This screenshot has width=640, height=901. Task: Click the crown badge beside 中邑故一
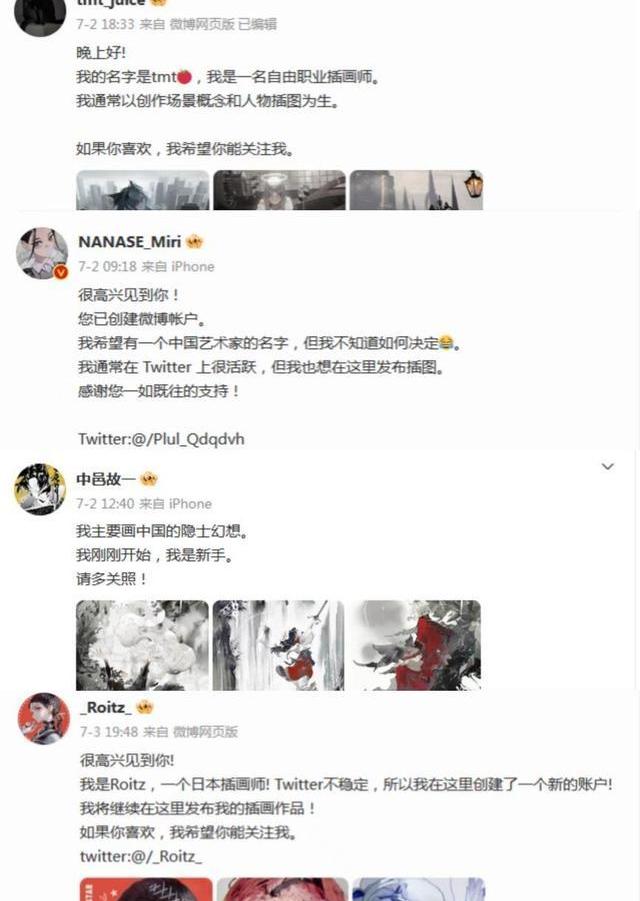[149, 478]
